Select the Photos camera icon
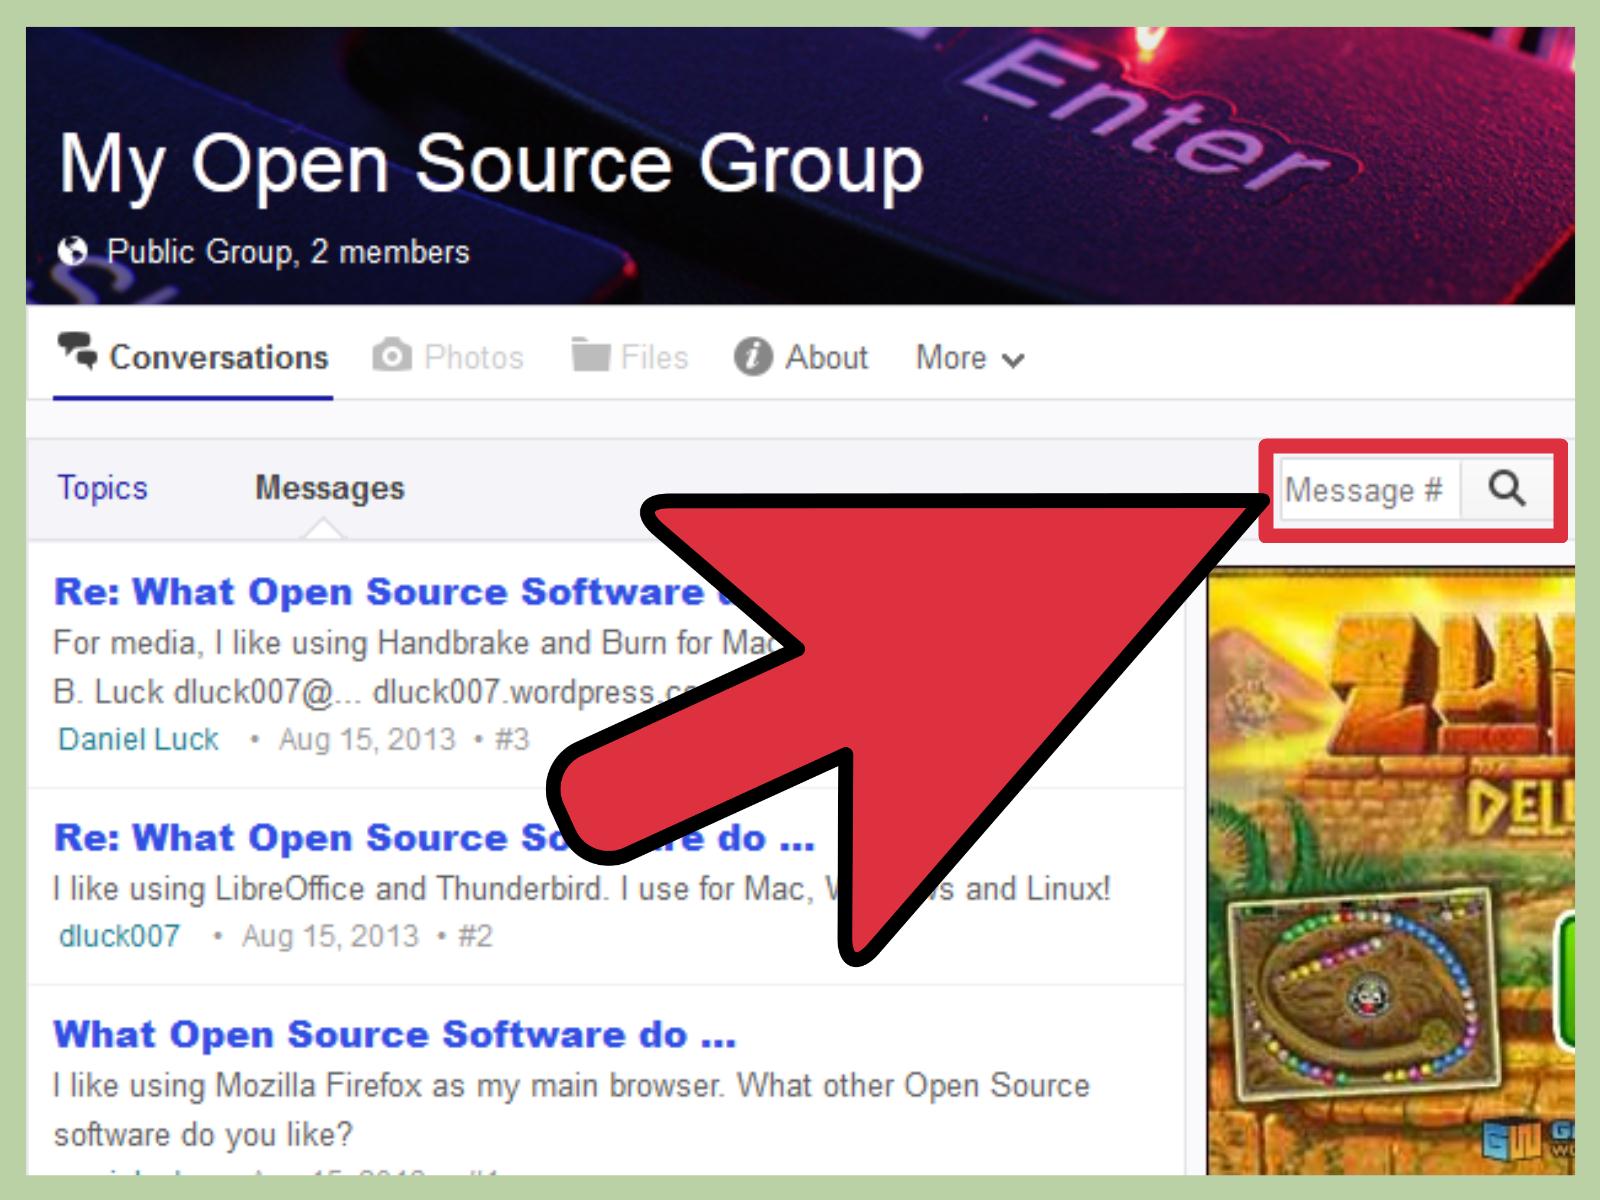The width and height of the screenshot is (1600, 1200). coord(390,356)
